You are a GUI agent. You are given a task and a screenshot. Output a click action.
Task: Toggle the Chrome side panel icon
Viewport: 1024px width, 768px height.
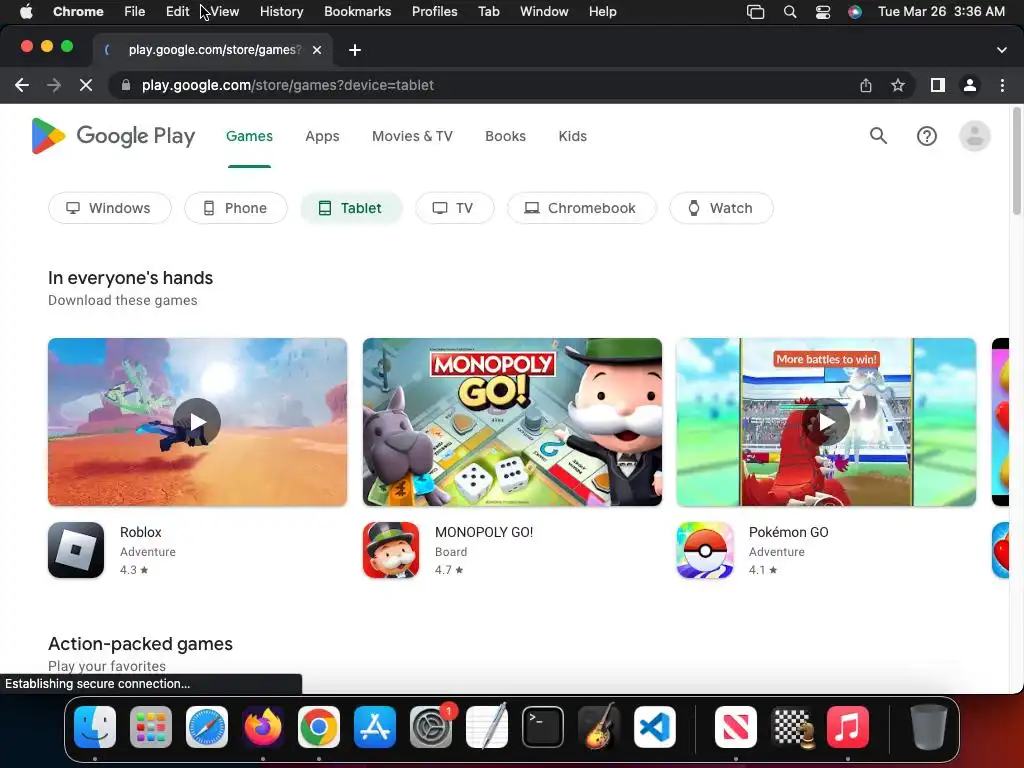click(938, 85)
